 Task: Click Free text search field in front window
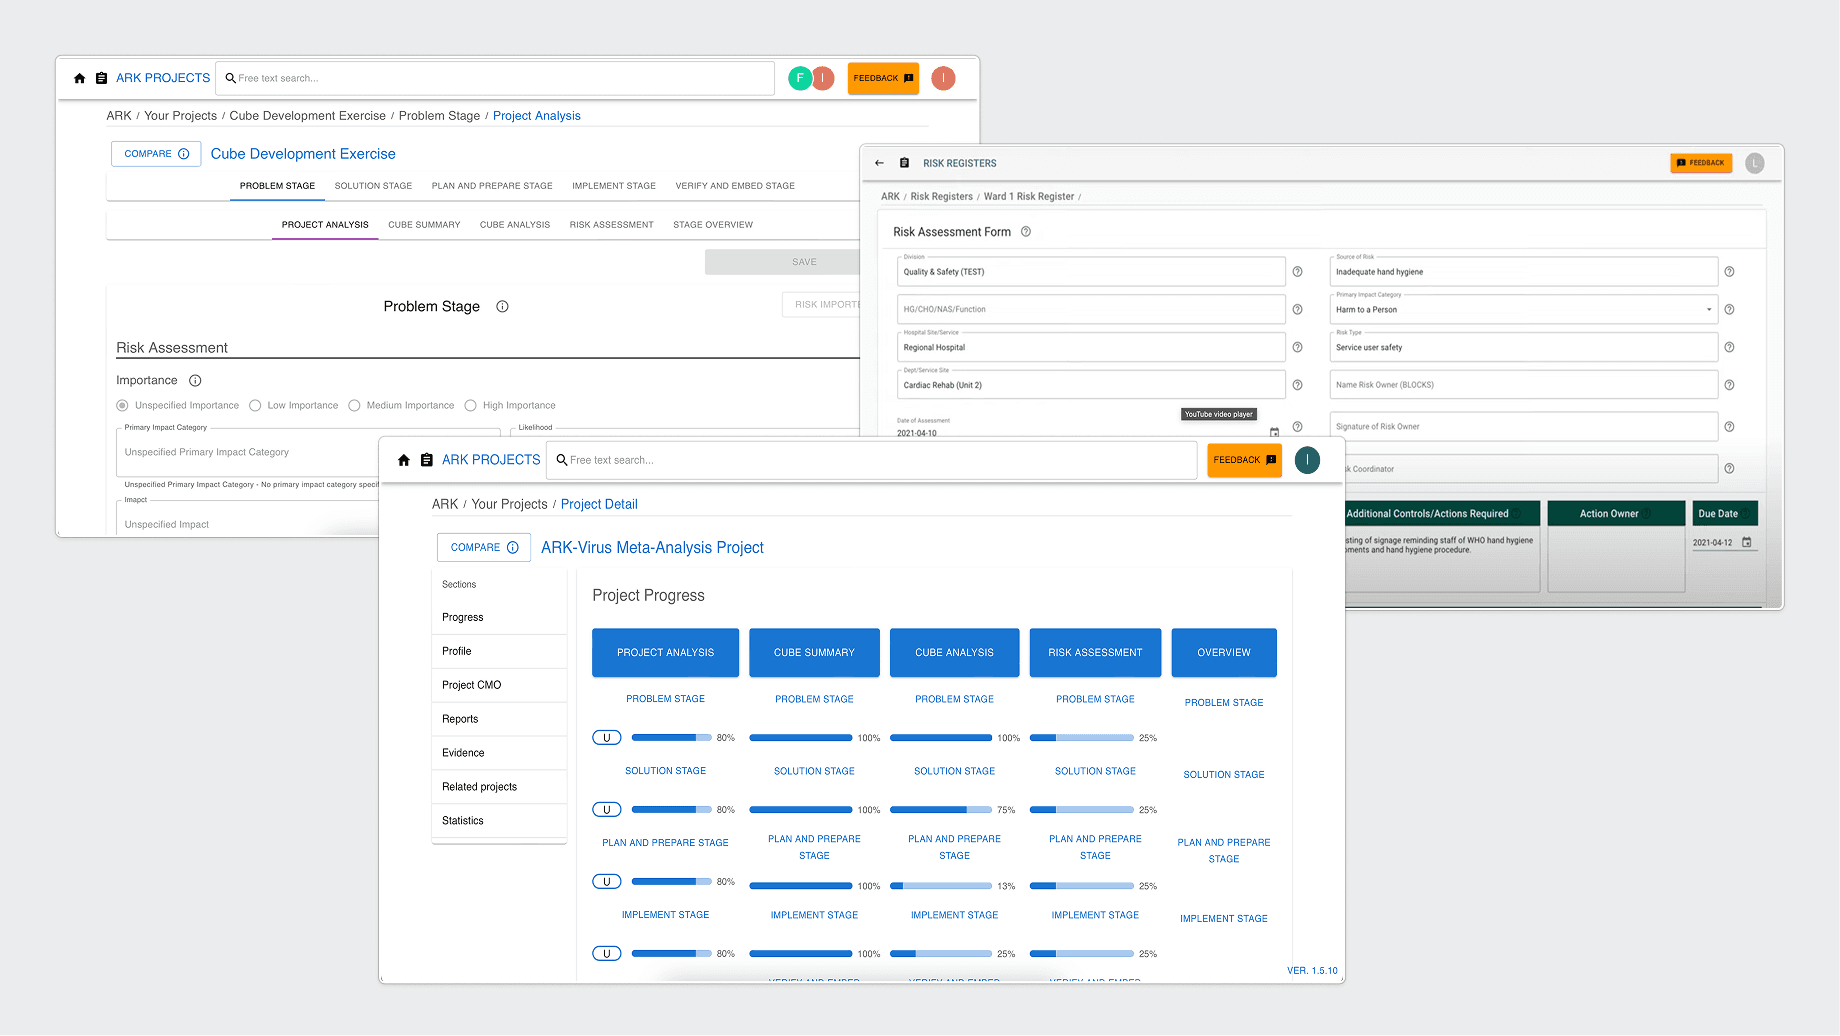coord(872,460)
